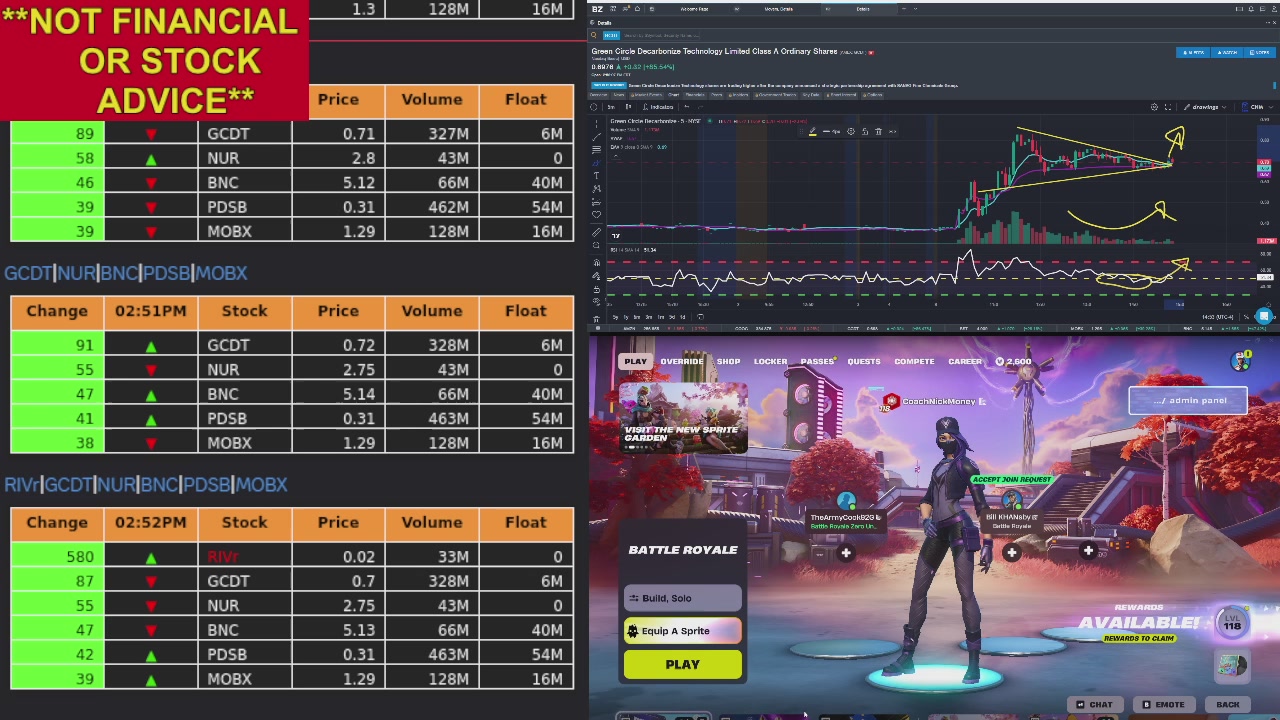This screenshot has width=1280, height=720.
Task: Click the magnet icon in chart sidebar
Action: [x=597, y=264]
